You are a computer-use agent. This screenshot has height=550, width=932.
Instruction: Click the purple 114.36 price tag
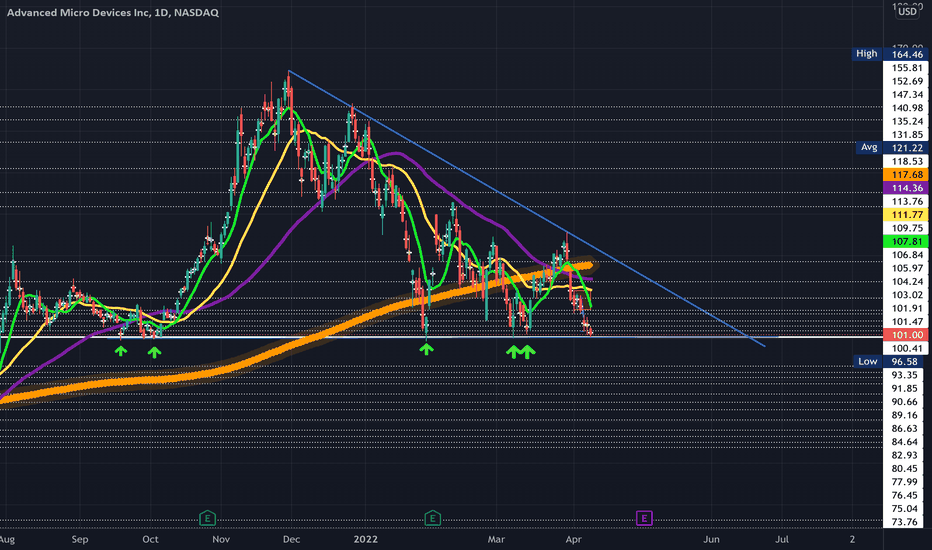[906, 188]
